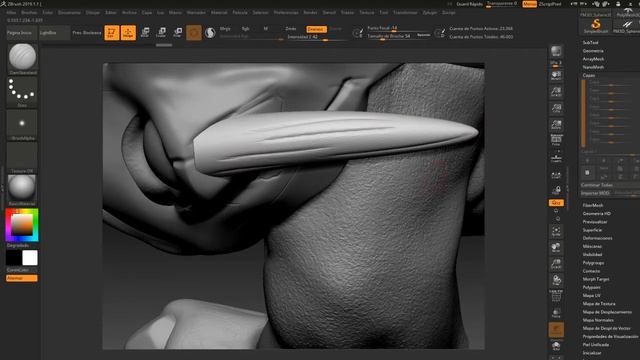Open the Brochas menu
Screen dimensions: 640x360
click(x=29, y=13)
